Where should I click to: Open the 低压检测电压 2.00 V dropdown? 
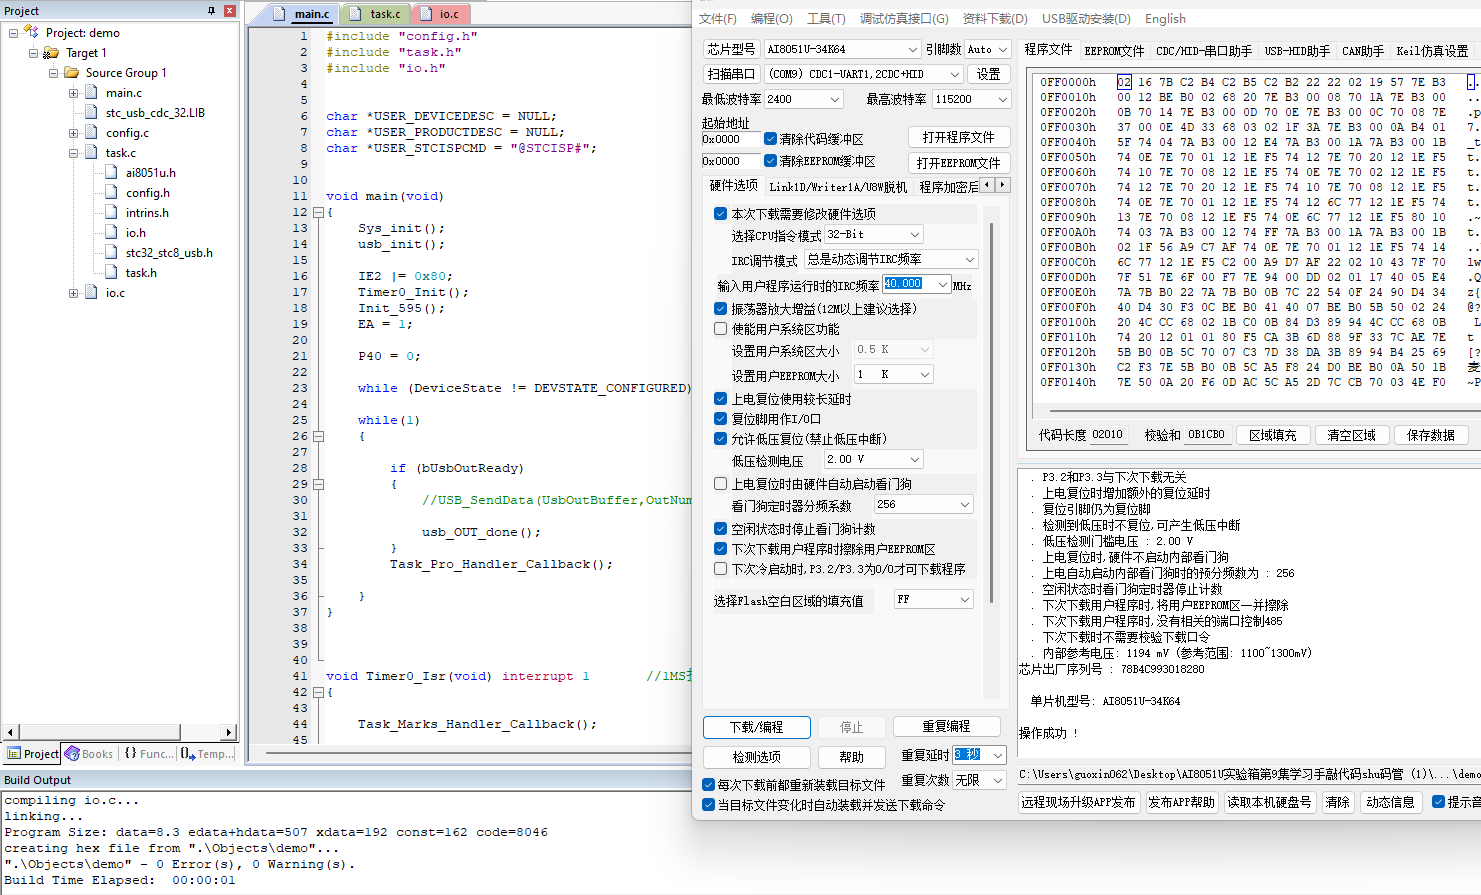click(874, 459)
